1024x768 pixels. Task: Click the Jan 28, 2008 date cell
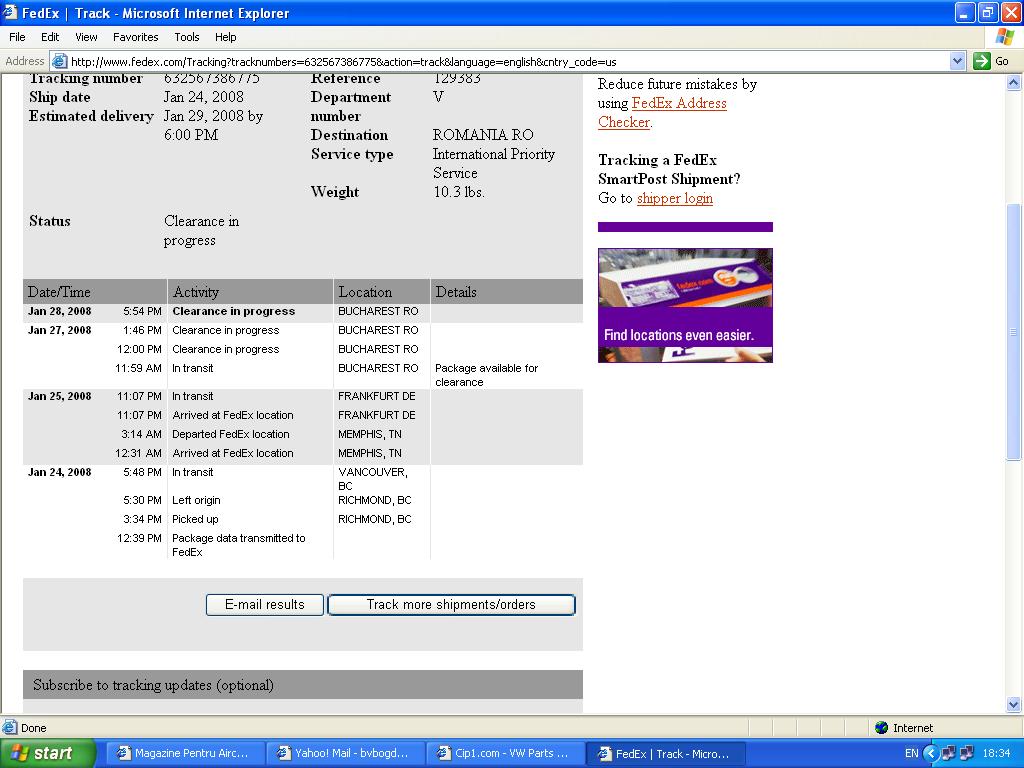(x=59, y=312)
